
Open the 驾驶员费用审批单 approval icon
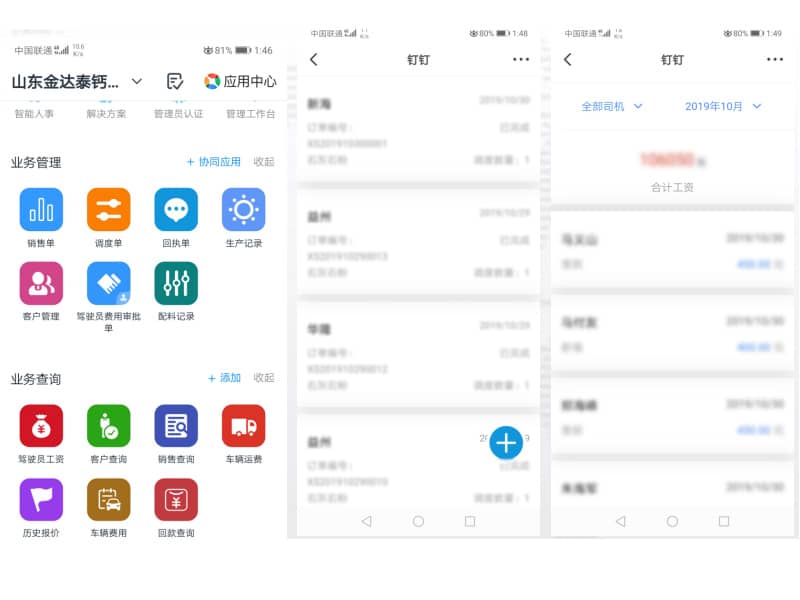click(x=108, y=285)
